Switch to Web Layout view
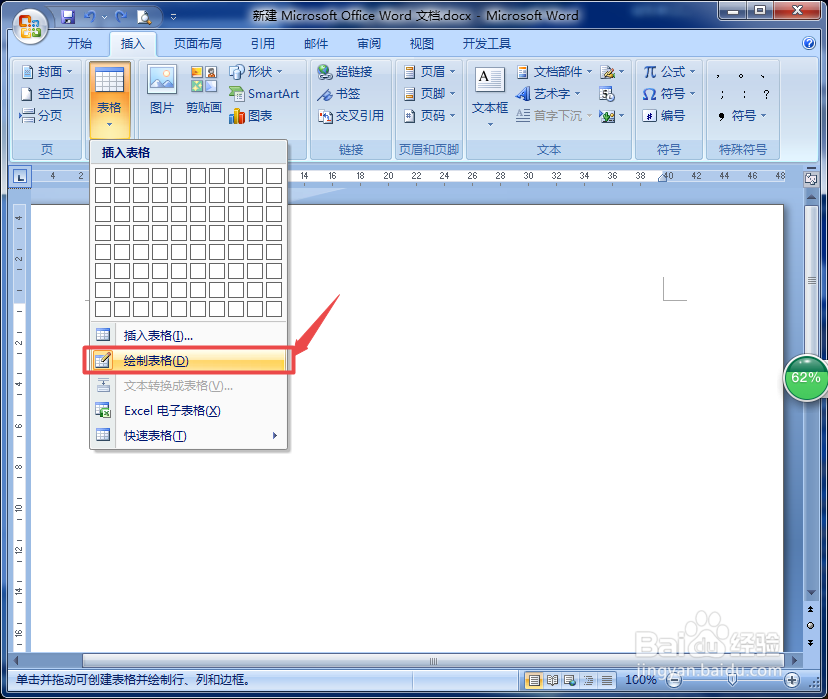 [570, 681]
